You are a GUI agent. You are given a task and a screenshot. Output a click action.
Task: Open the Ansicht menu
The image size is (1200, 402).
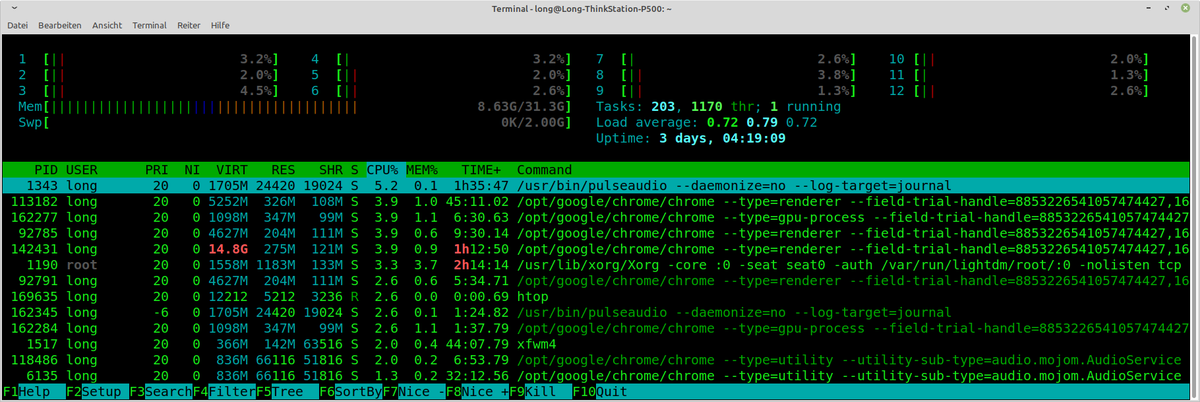click(x=107, y=24)
